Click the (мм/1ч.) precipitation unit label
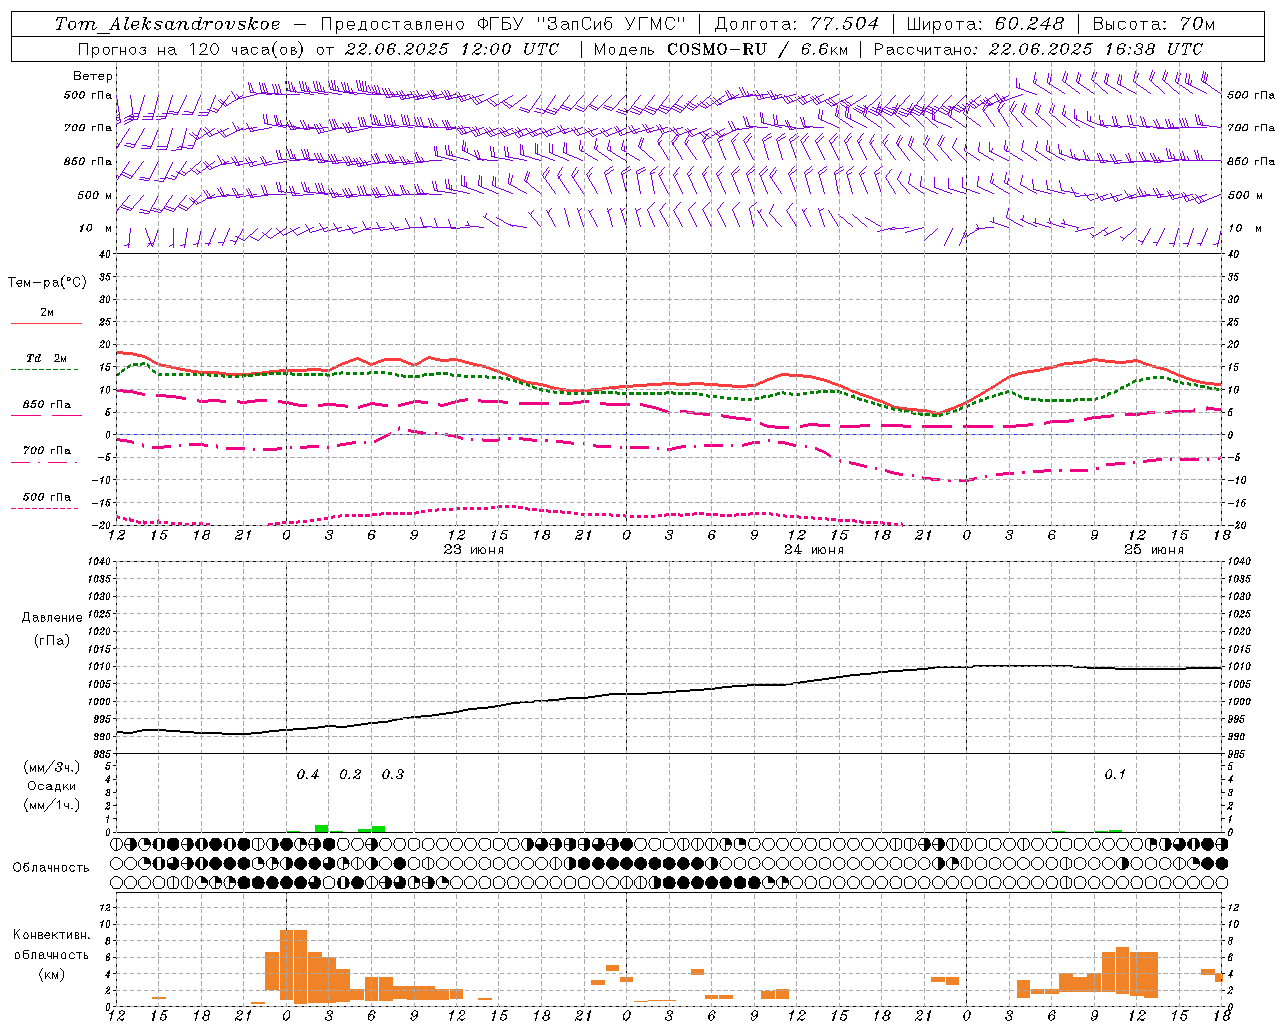1280x1024 pixels. 52,805
